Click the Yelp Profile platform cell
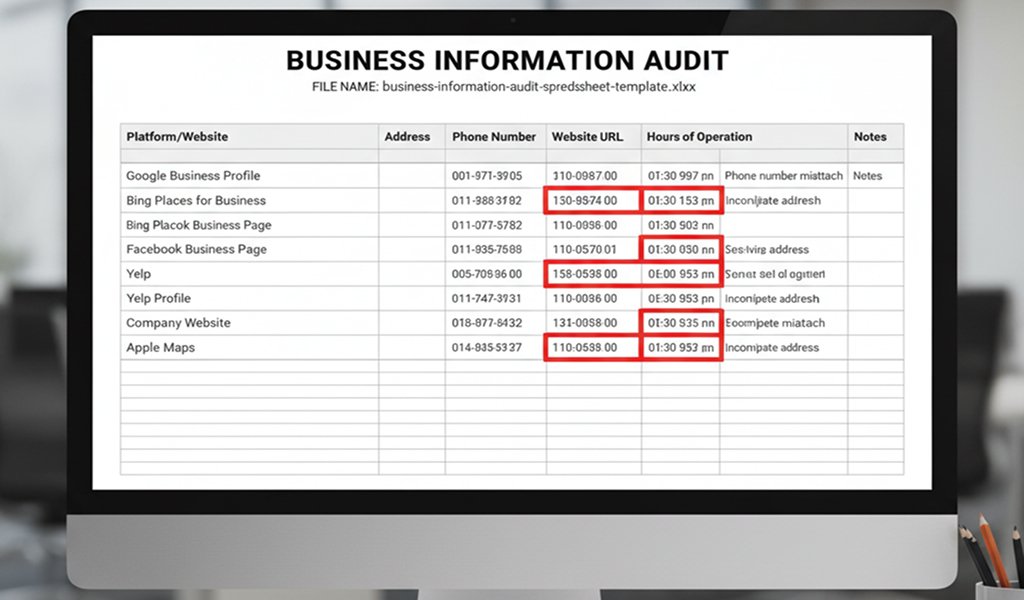 (249, 298)
